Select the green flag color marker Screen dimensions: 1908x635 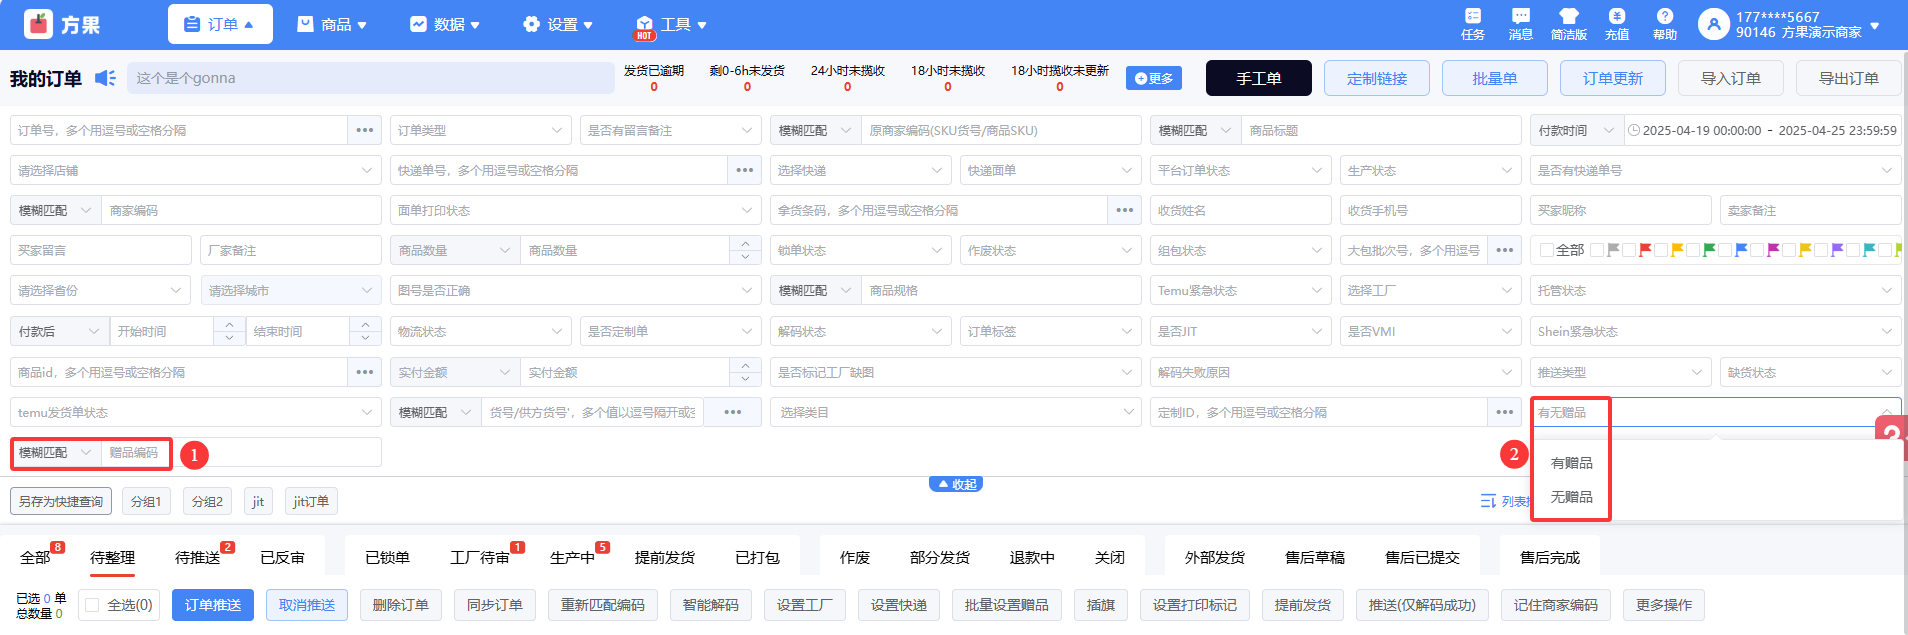tap(1709, 250)
